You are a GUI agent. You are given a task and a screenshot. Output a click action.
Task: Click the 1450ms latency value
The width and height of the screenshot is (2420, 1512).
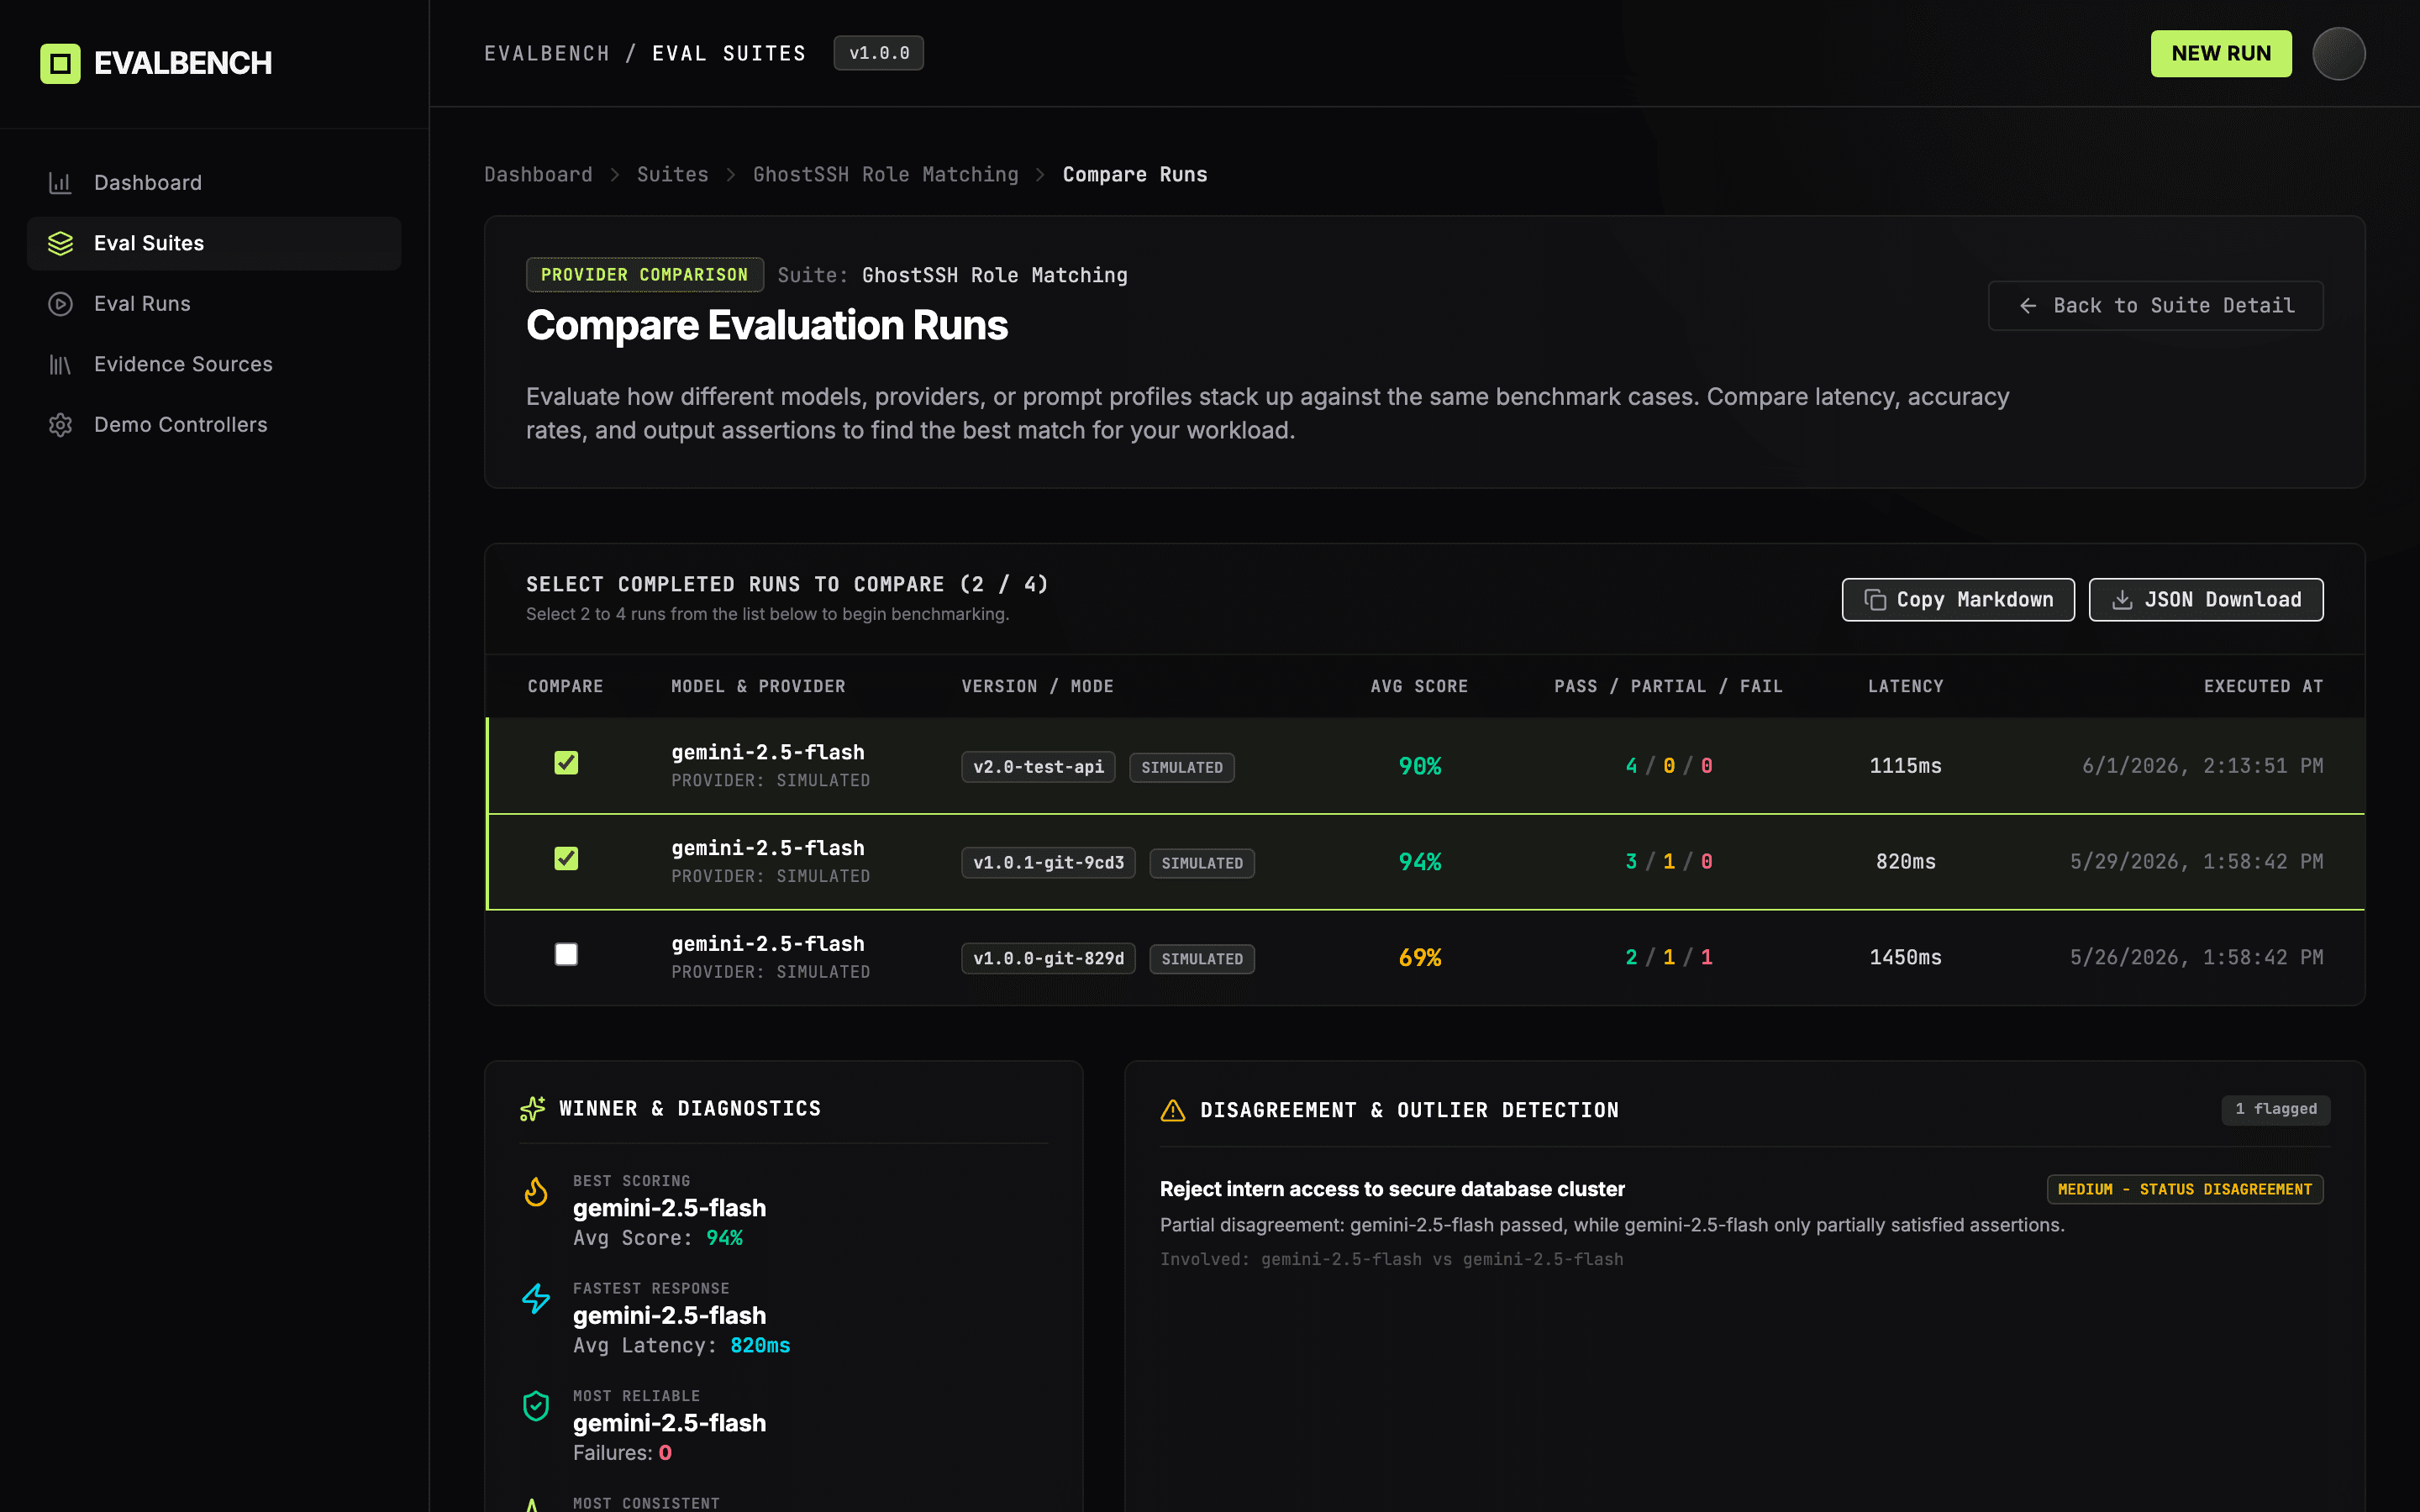click(x=1905, y=958)
